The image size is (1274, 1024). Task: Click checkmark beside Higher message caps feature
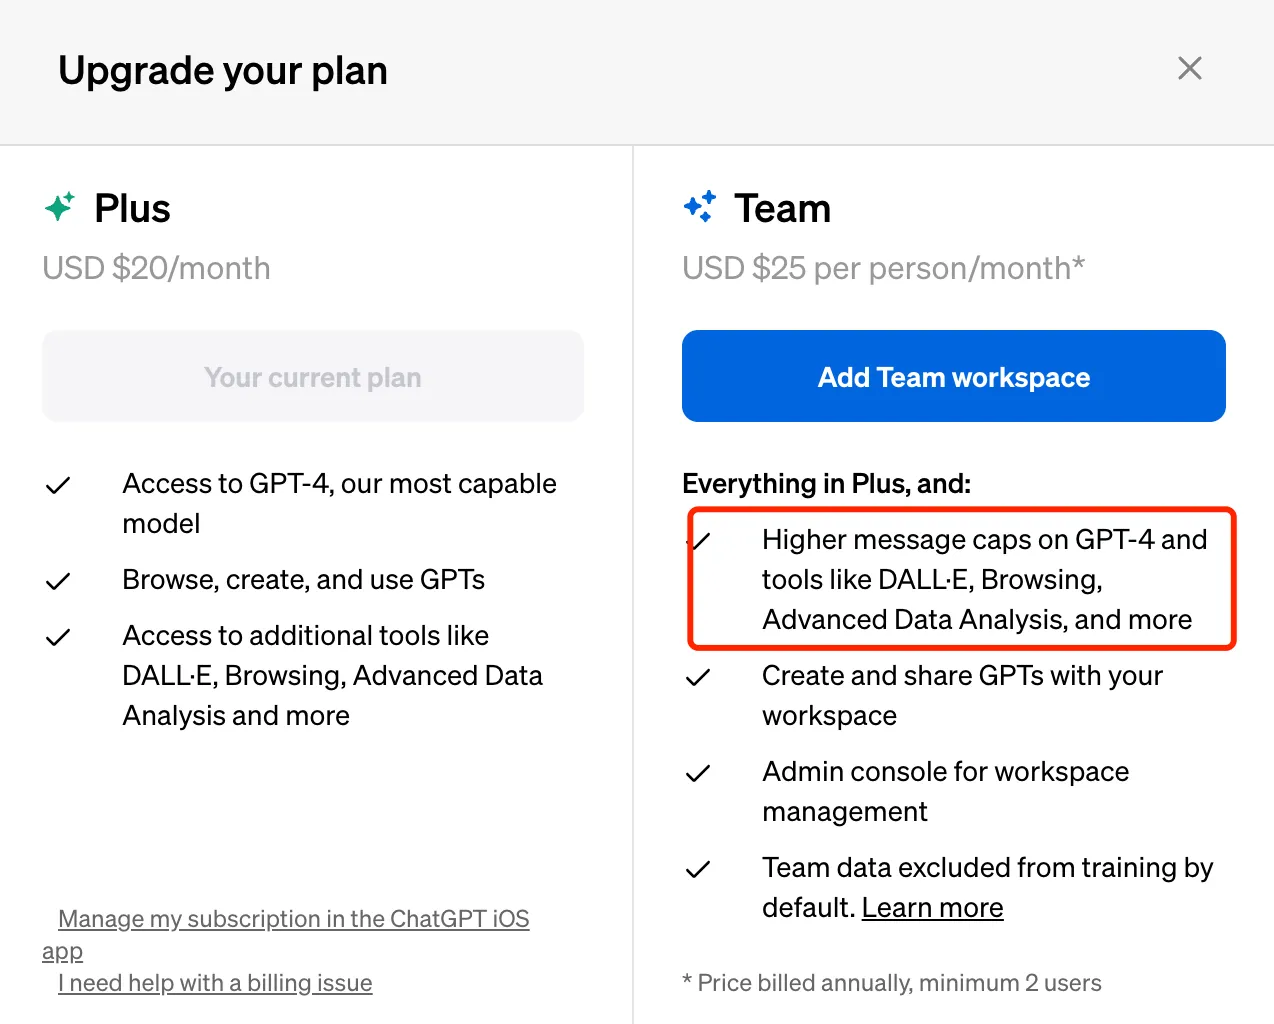[699, 542]
